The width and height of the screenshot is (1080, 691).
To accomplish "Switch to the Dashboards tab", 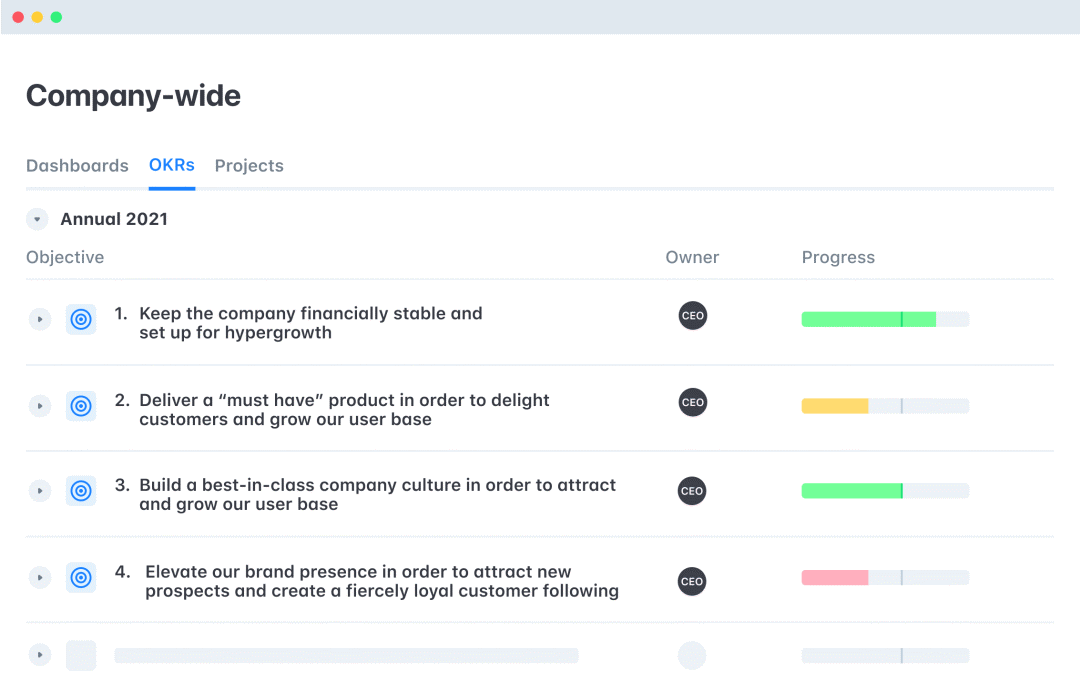I will (77, 166).
